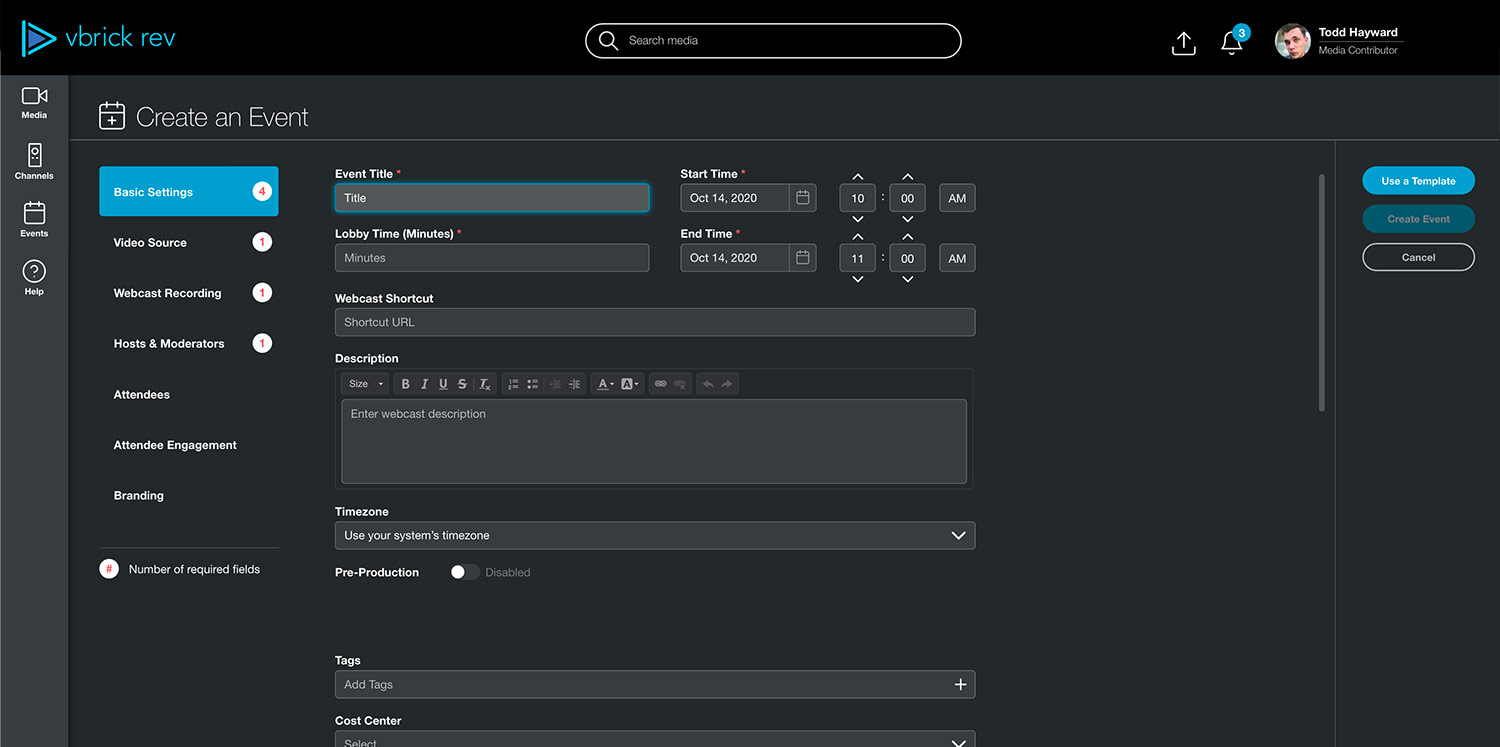Decrease Start Time hour with down arrow
Image resolution: width=1500 pixels, height=747 pixels.
coord(858,219)
